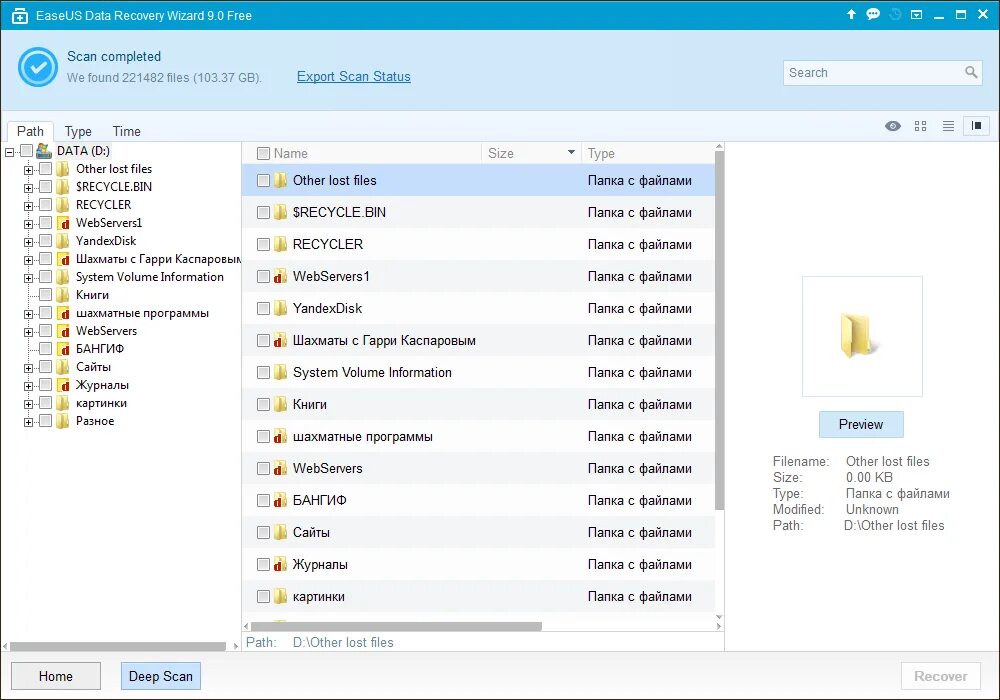This screenshot has width=1000, height=700.
Task: Check the Книги row in file list
Action: (x=263, y=404)
